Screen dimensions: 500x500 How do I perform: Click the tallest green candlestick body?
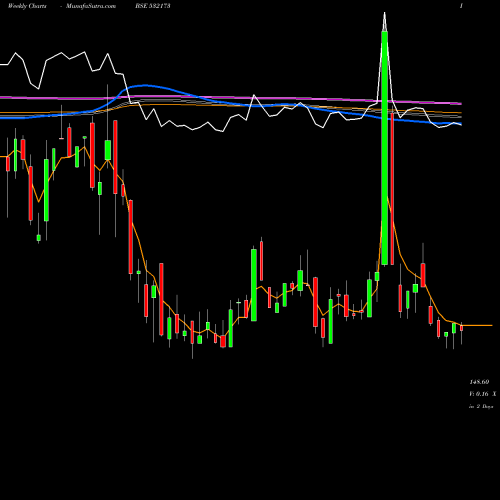(x=384, y=148)
